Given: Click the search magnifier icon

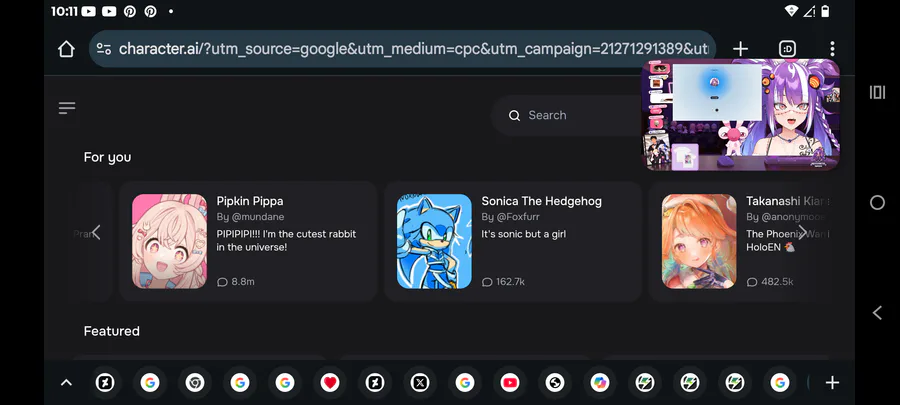Looking at the screenshot, I should pyautogui.click(x=514, y=115).
